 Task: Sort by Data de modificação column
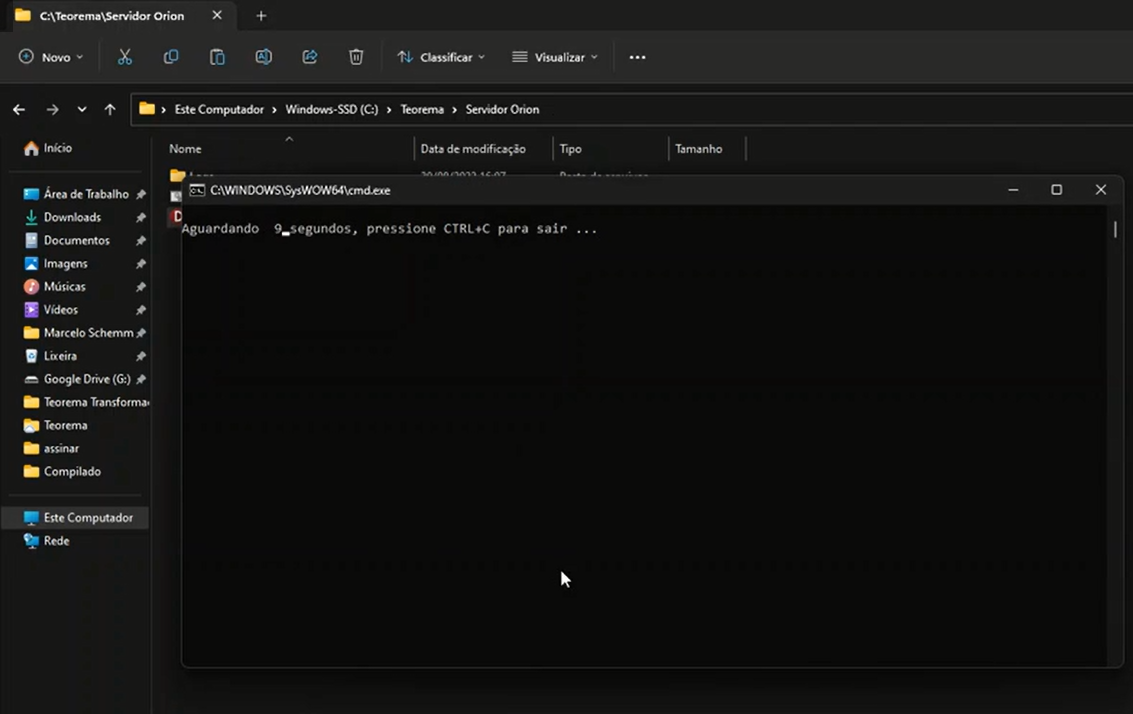click(473, 149)
